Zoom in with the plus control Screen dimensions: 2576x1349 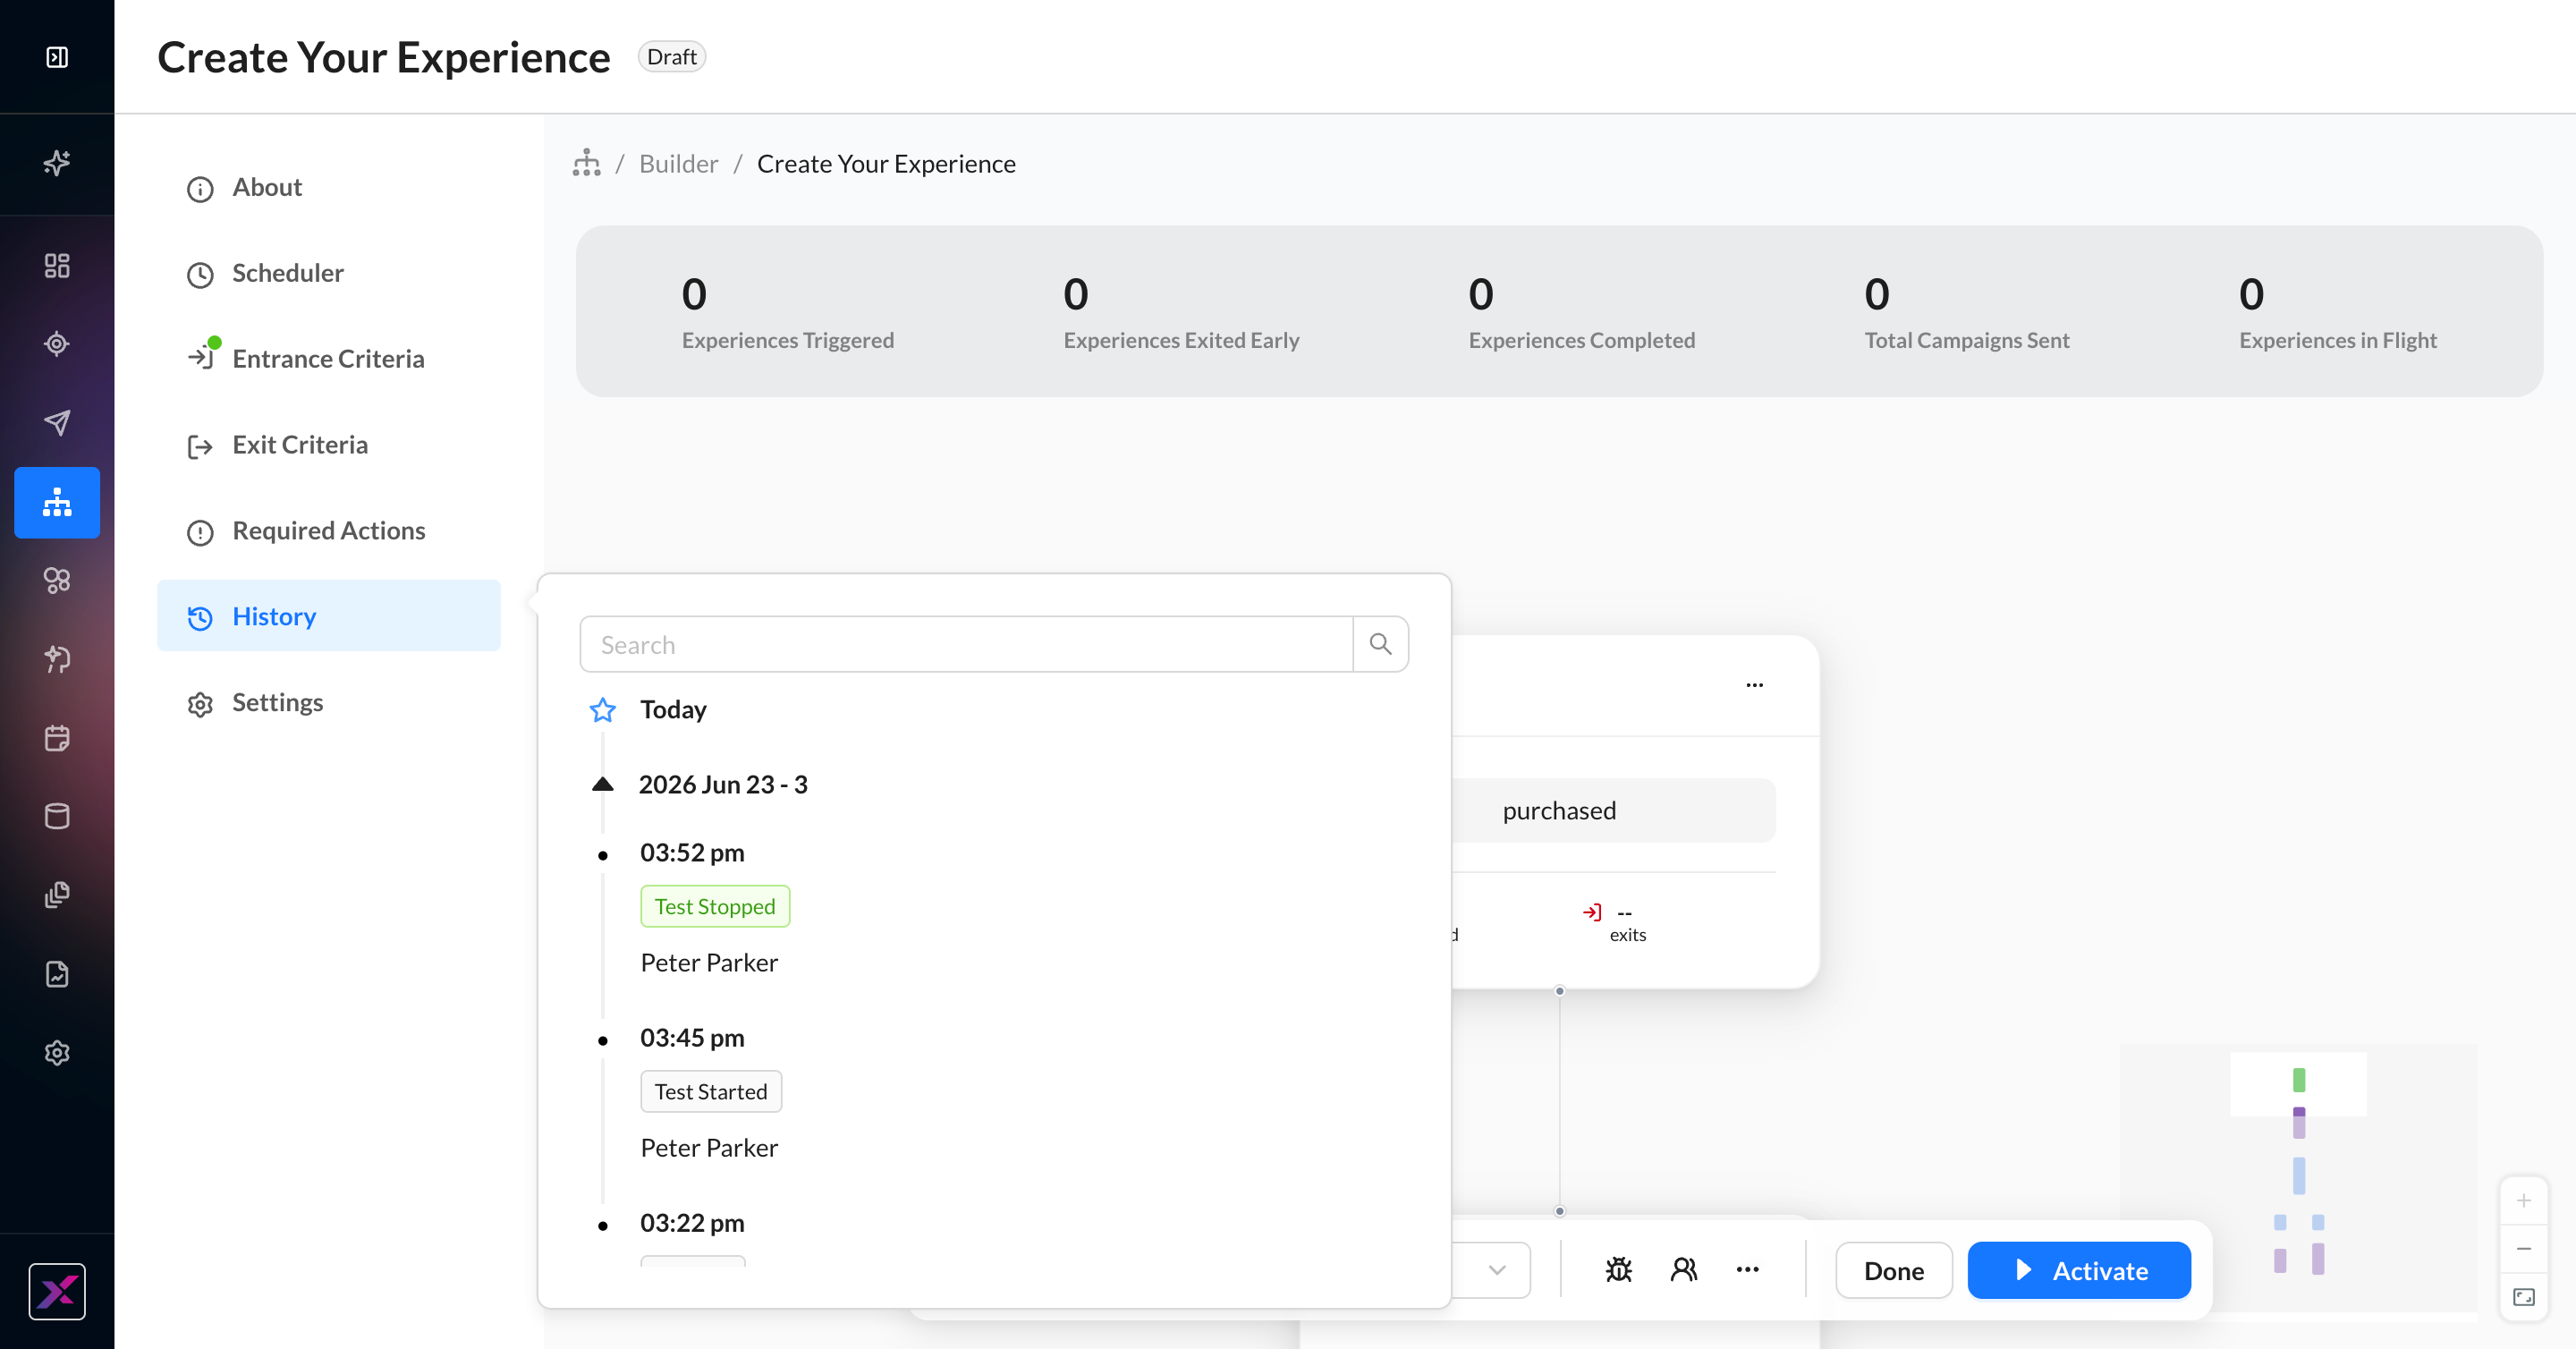pyautogui.click(x=2523, y=1201)
